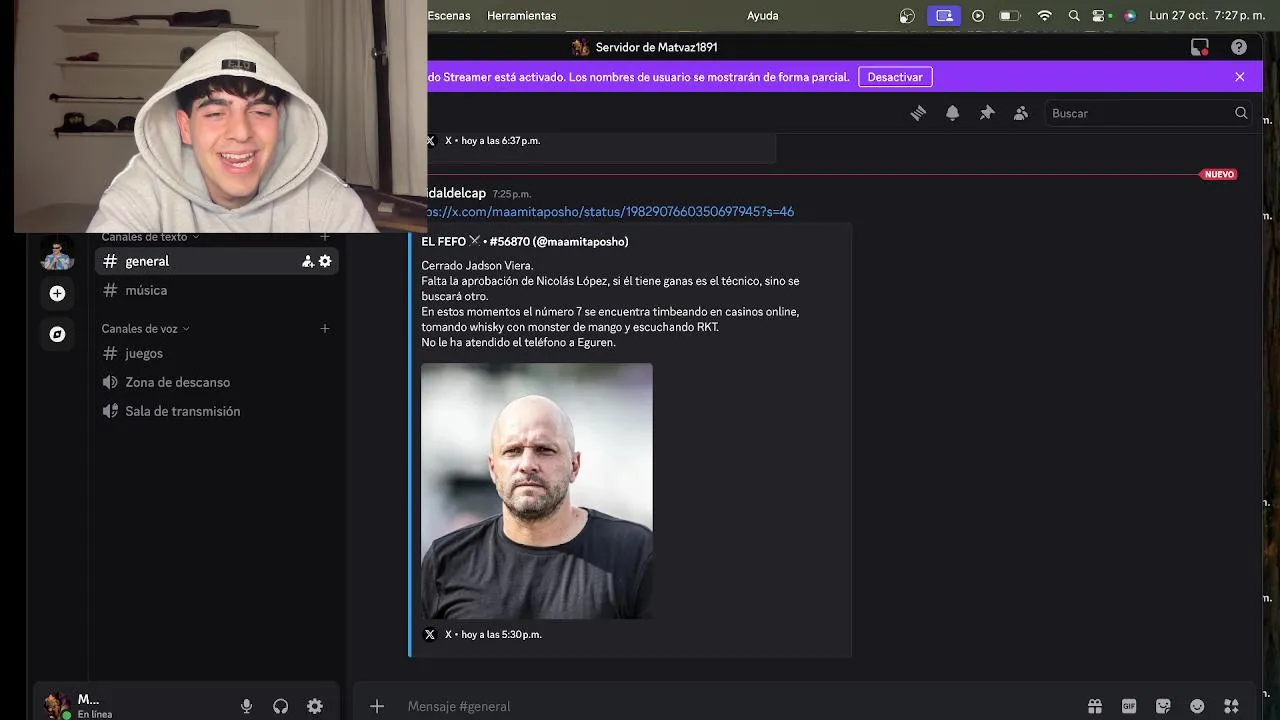The image size is (1280, 720).
Task: Mute the microphone in user panel
Action: [x=246, y=706]
